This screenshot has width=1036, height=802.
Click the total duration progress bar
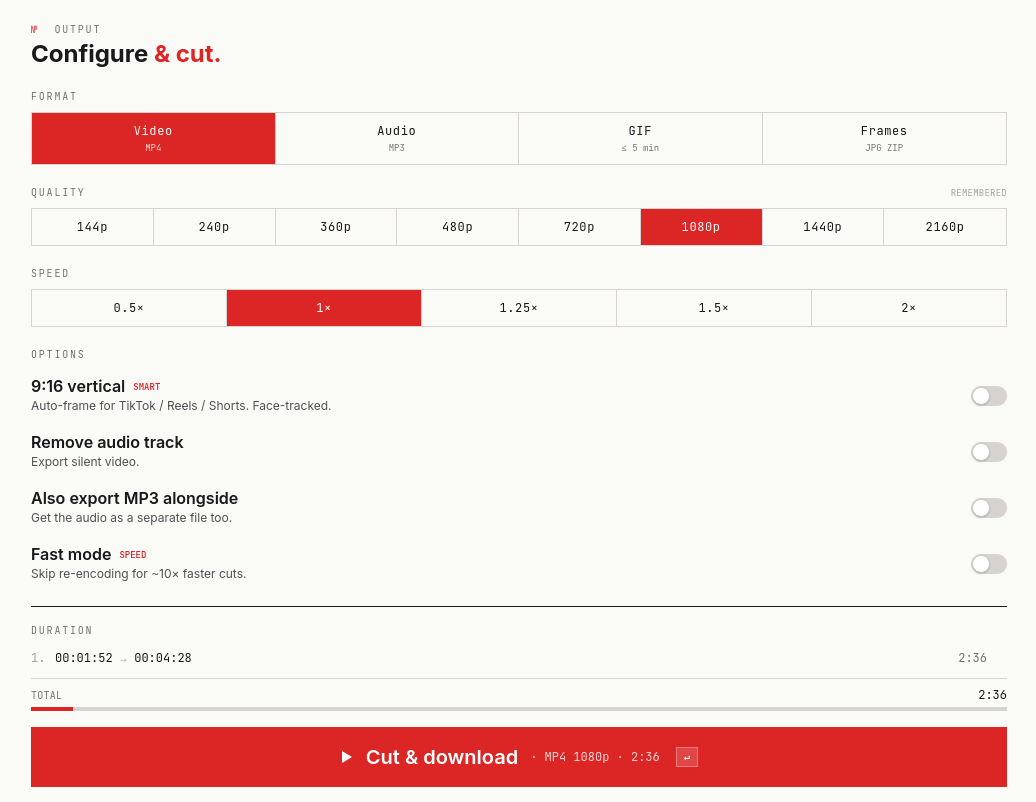519,709
